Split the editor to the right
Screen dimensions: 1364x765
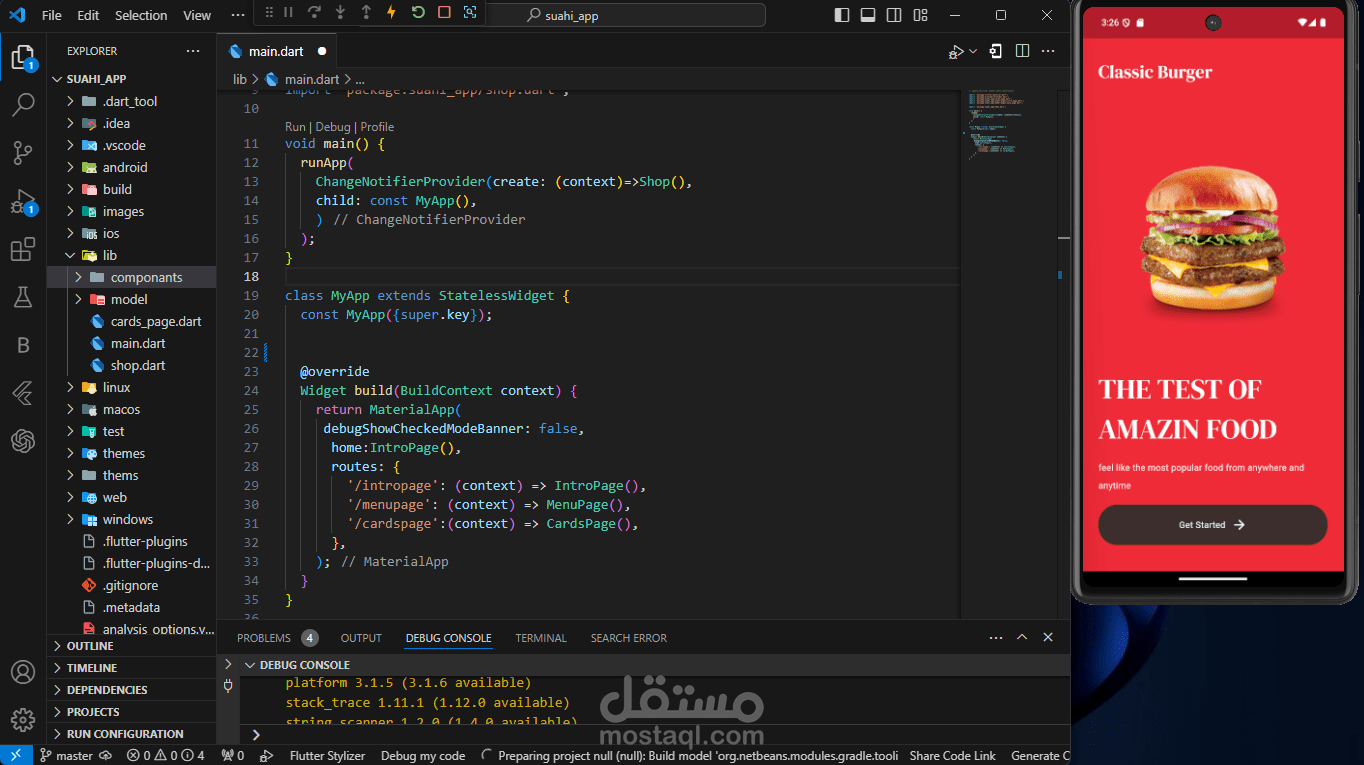(1022, 51)
